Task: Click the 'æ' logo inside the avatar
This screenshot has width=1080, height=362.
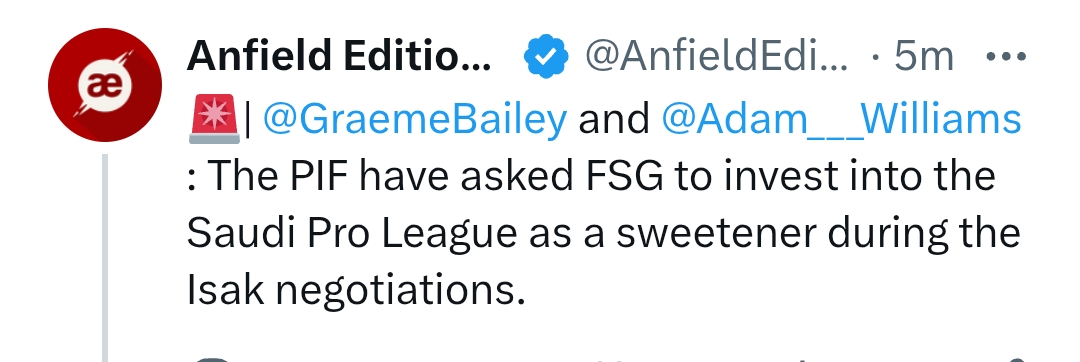Action: (x=105, y=86)
